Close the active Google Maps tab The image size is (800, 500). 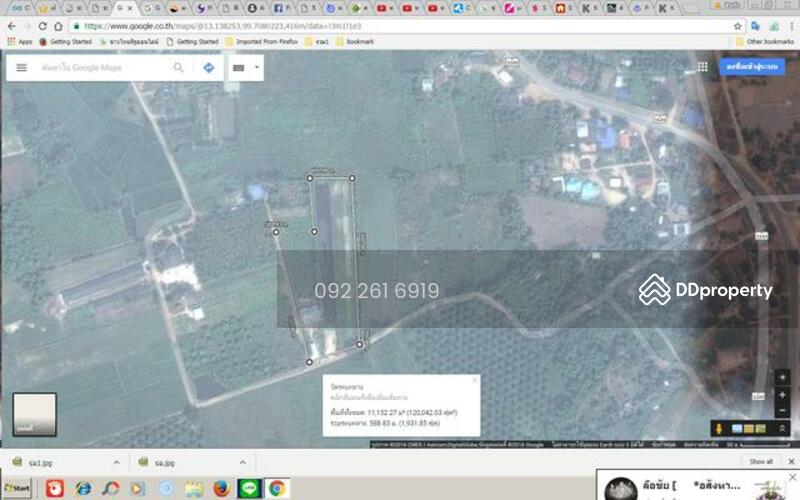(131, 8)
